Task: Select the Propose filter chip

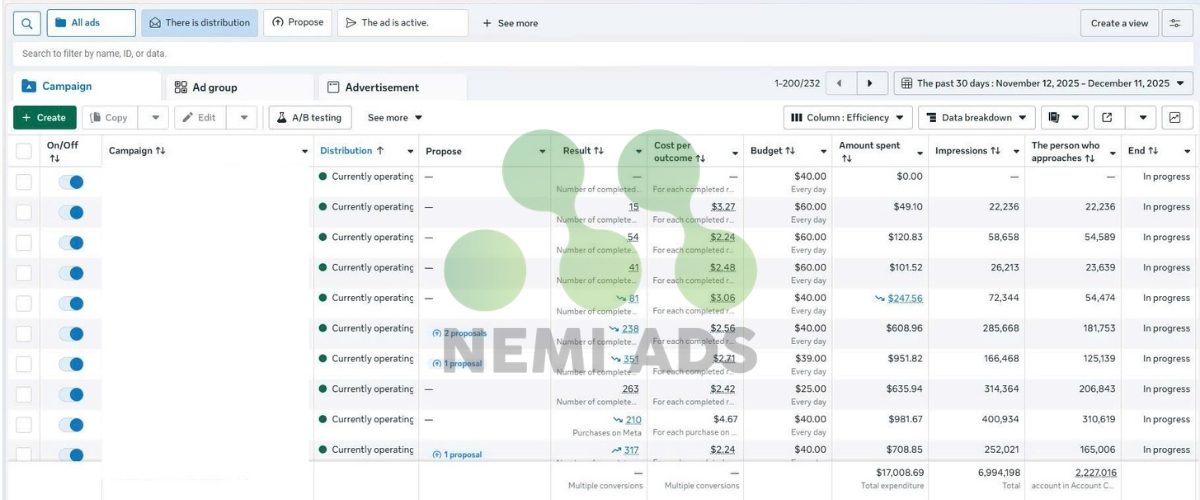Action: click(298, 23)
